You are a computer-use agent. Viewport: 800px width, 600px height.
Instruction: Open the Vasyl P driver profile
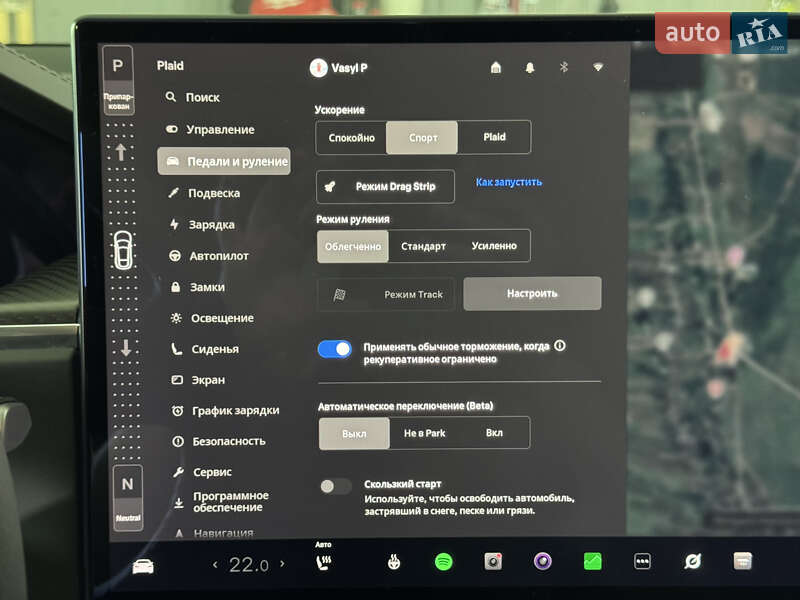click(x=338, y=67)
